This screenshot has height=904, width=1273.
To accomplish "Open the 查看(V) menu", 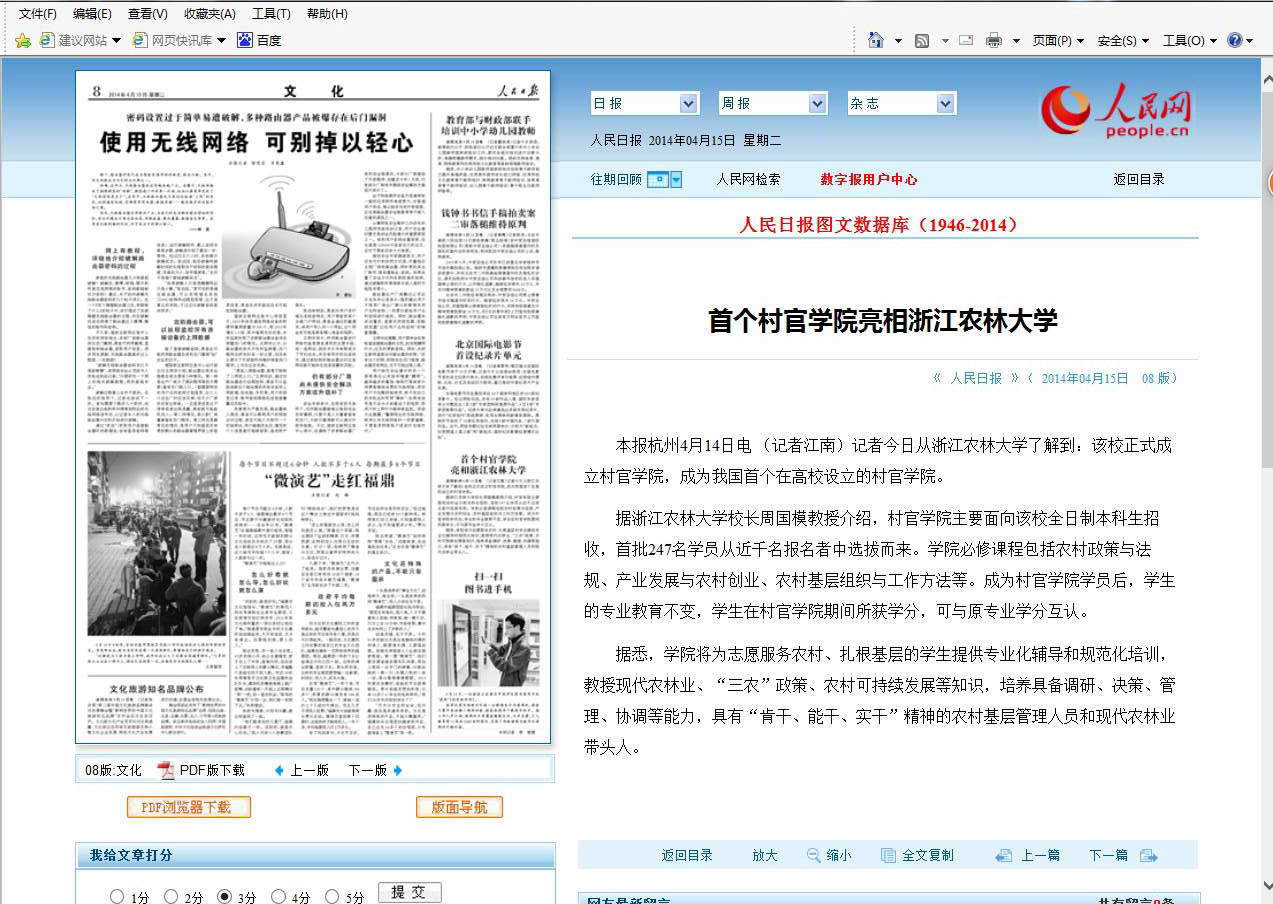I will 148,14.
